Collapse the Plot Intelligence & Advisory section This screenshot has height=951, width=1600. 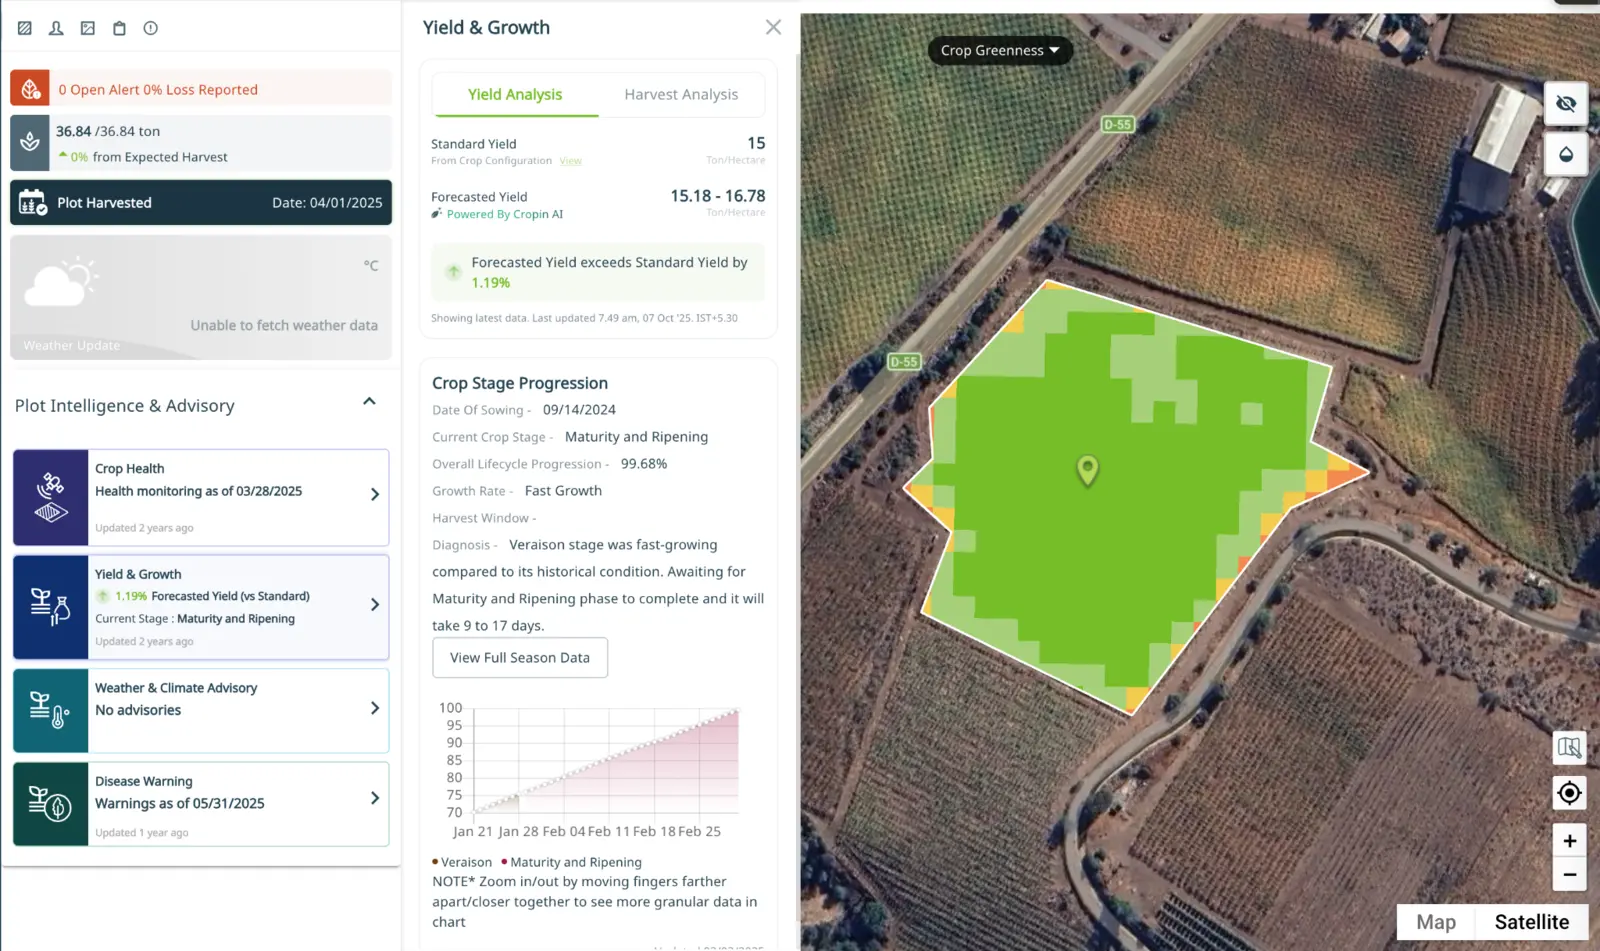pos(369,402)
